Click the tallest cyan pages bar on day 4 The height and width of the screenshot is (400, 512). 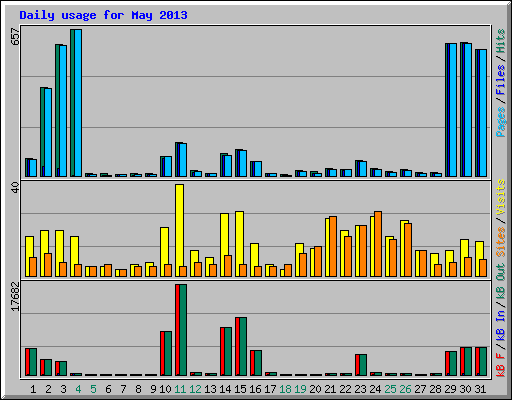click(78, 103)
